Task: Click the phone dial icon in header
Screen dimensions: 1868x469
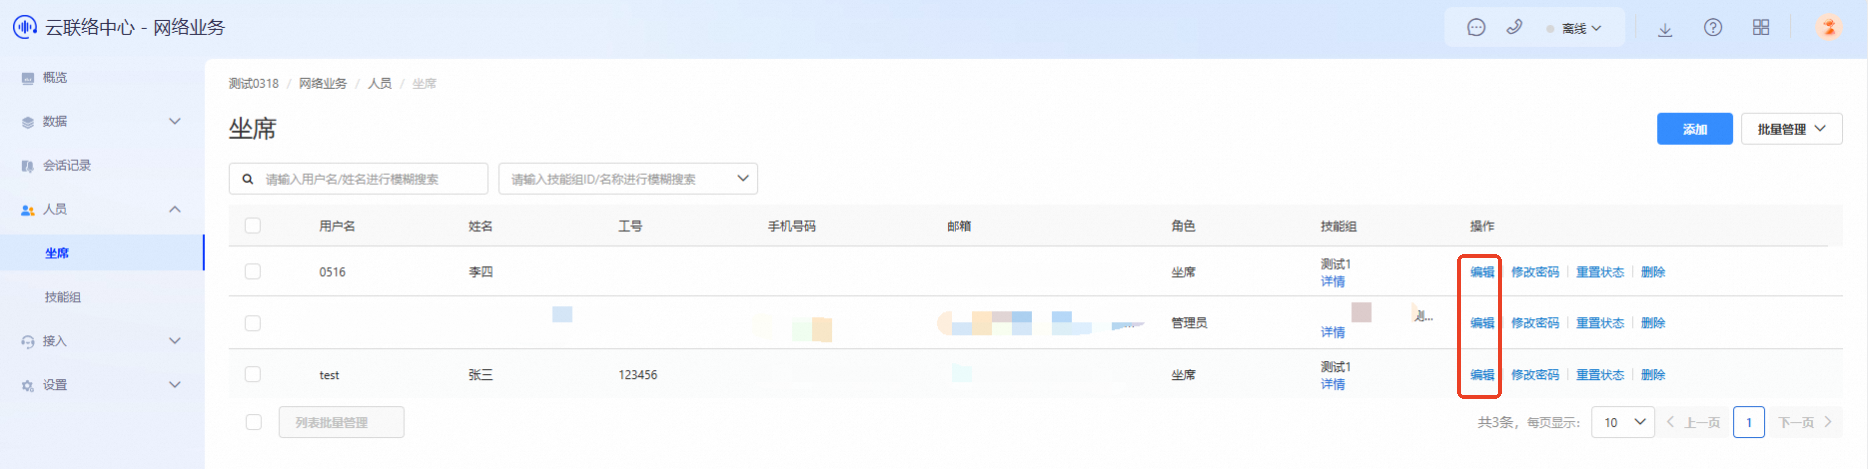Action: [1515, 28]
